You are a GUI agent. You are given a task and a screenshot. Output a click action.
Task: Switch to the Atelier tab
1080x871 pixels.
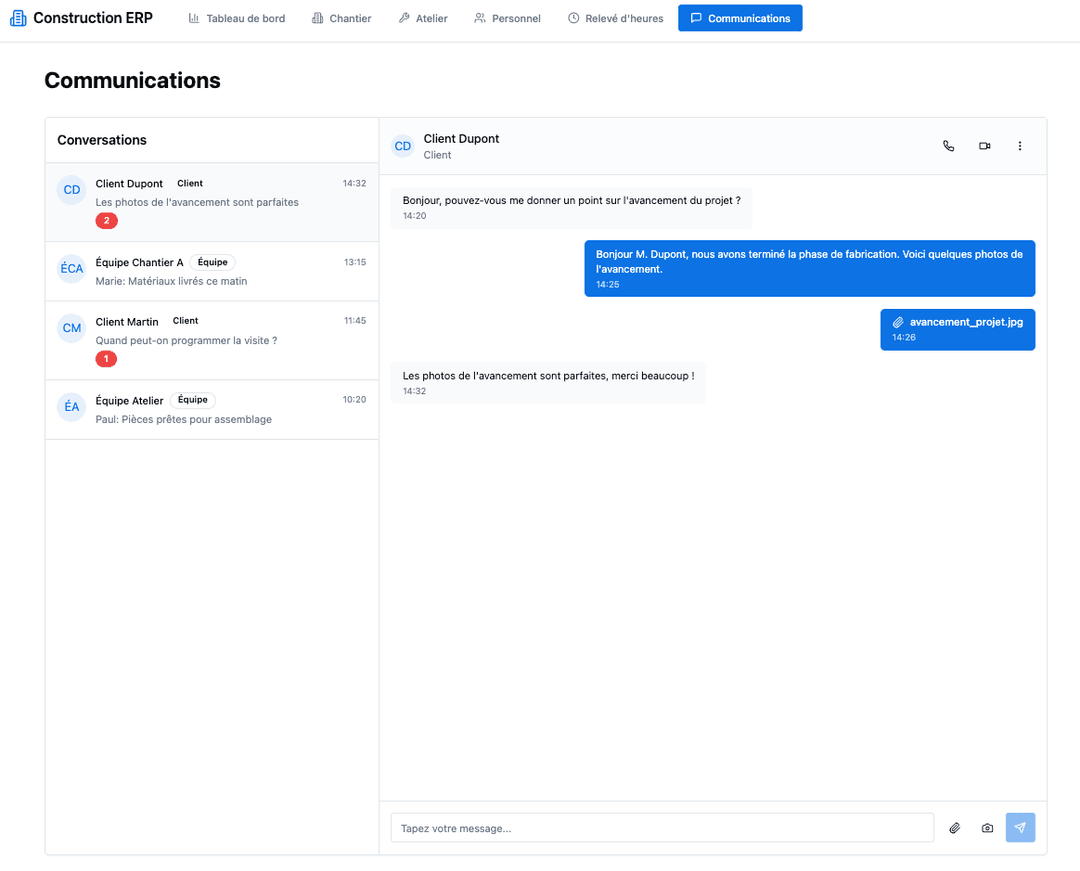click(x=423, y=18)
